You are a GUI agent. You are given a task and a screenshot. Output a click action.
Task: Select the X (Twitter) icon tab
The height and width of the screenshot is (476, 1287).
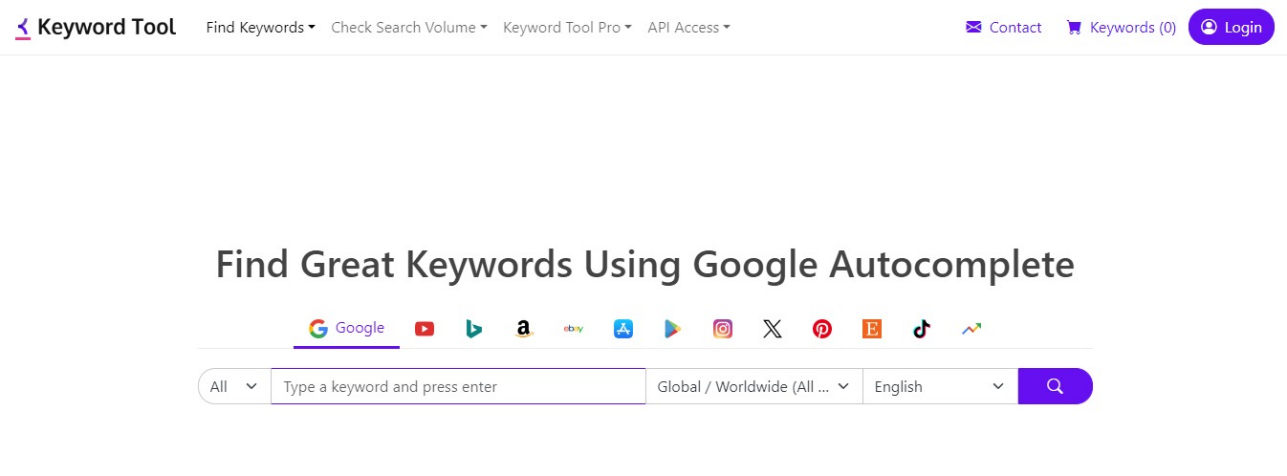point(772,328)
